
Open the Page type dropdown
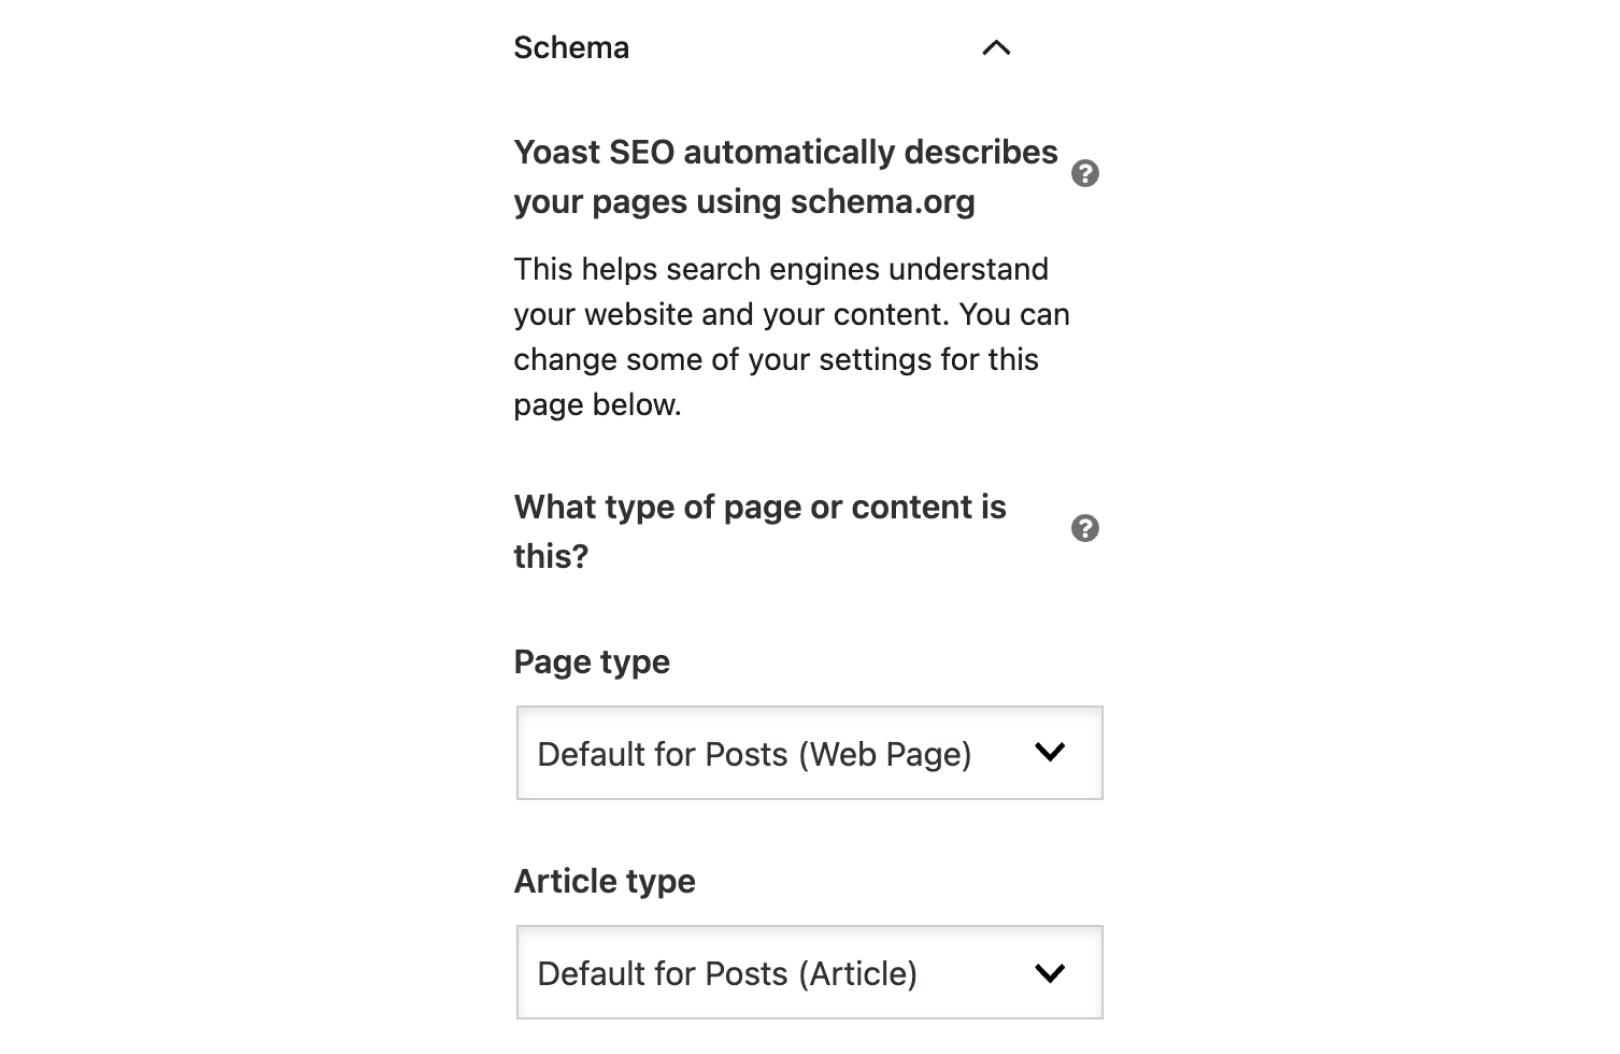(808, 753)
